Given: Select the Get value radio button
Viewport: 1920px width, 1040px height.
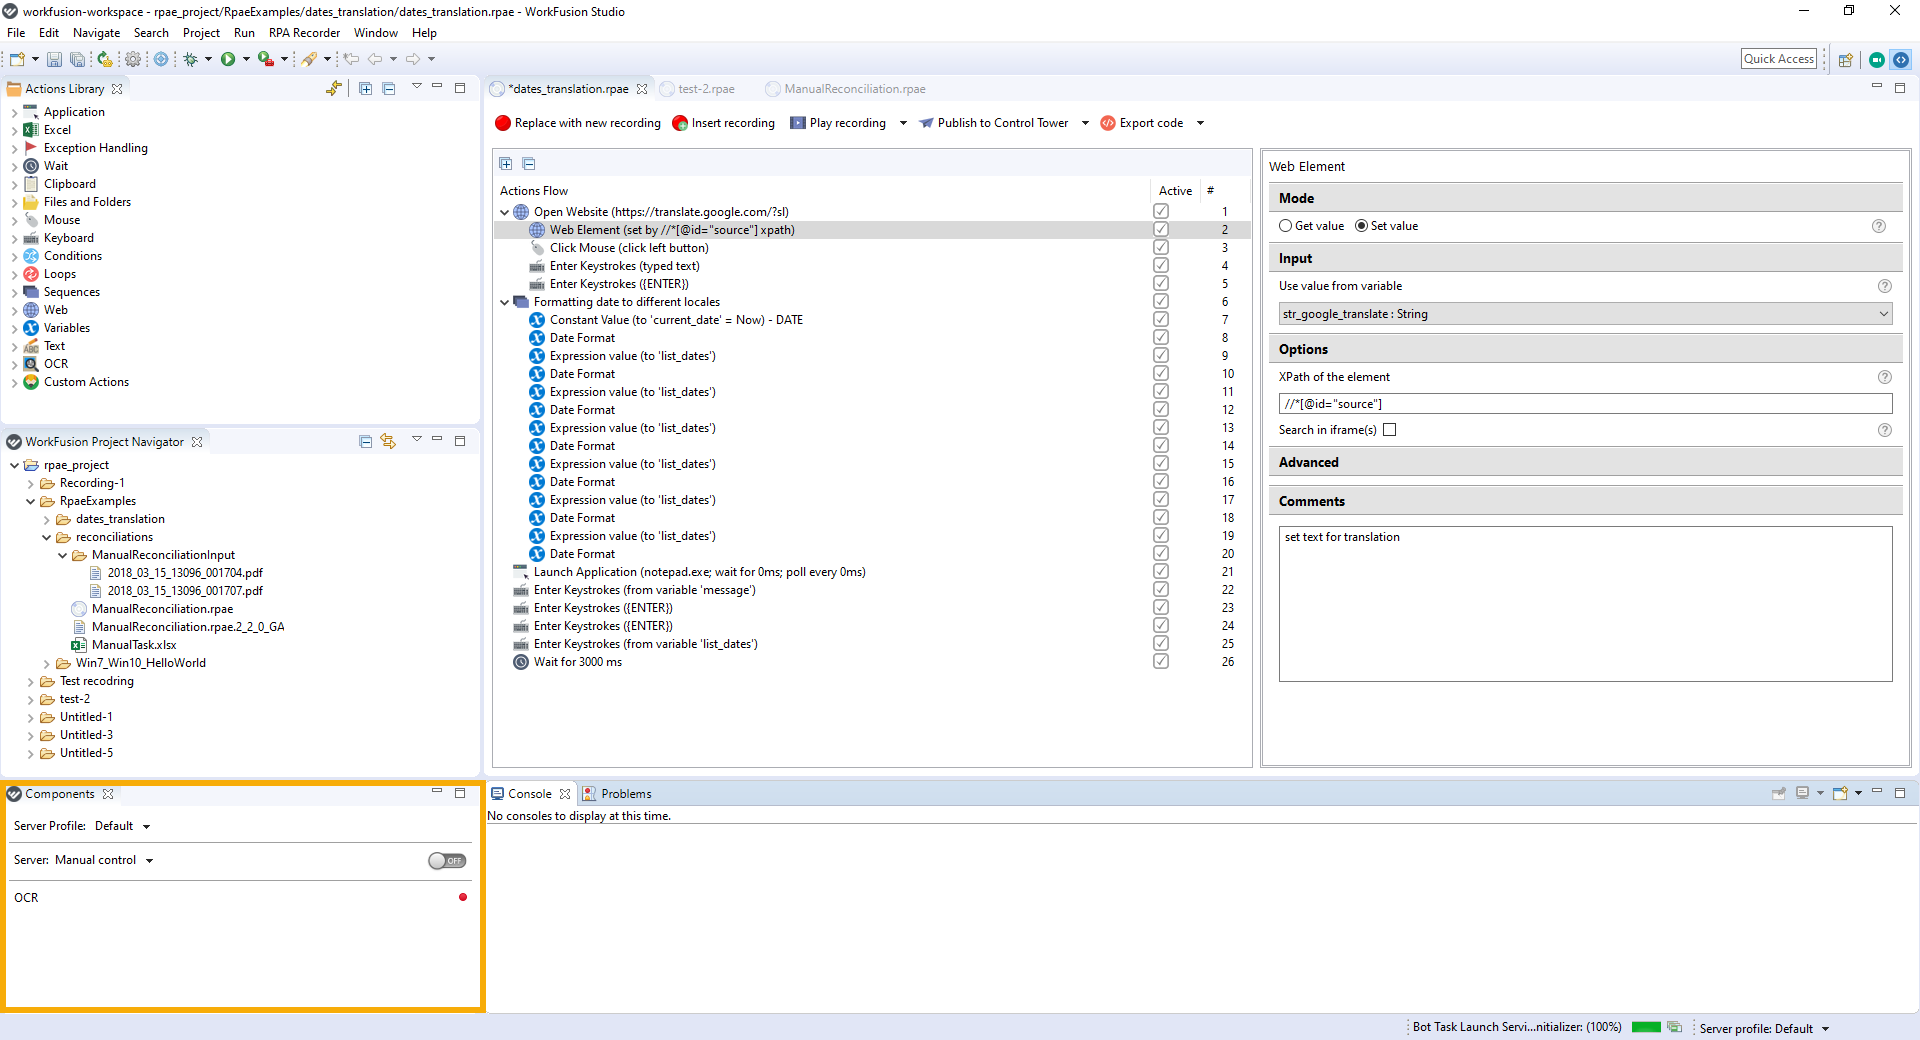Looking at the screenshot, I should point(1286,226).
